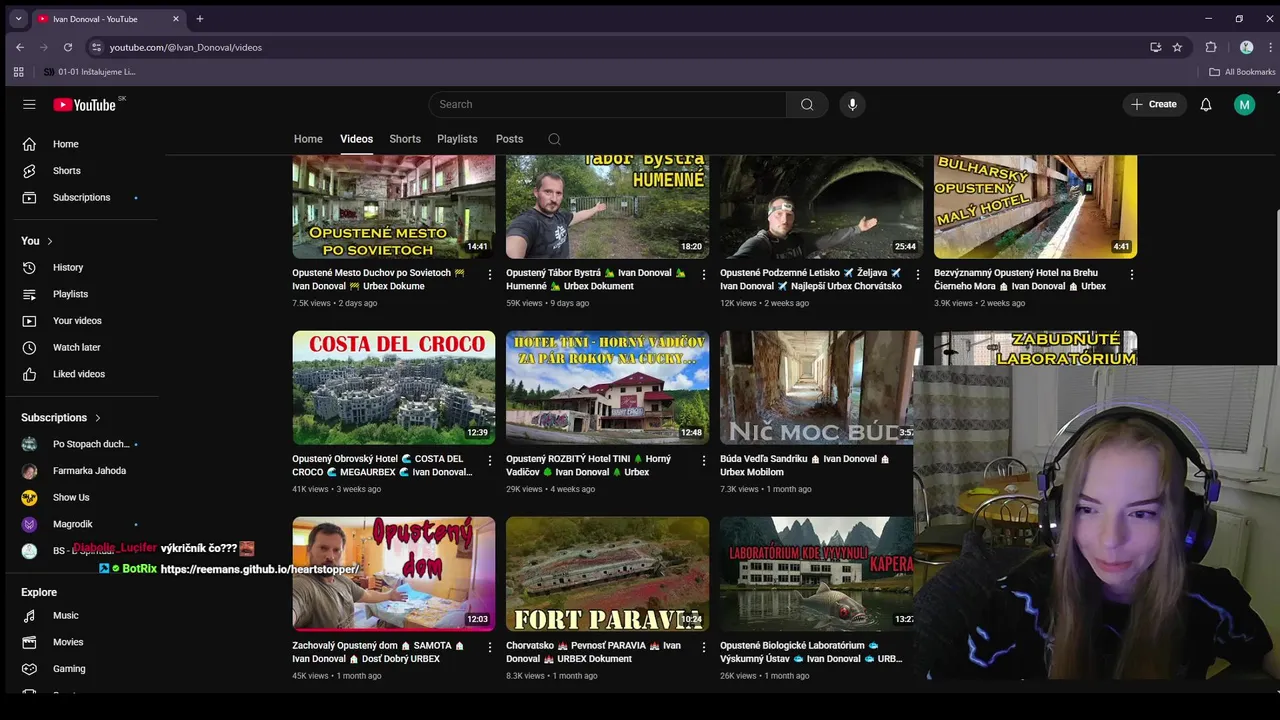1280x720 pixels.
Task: Play Hotel Tini Horný Vadičov thumbnail
Action: [608, 388]
